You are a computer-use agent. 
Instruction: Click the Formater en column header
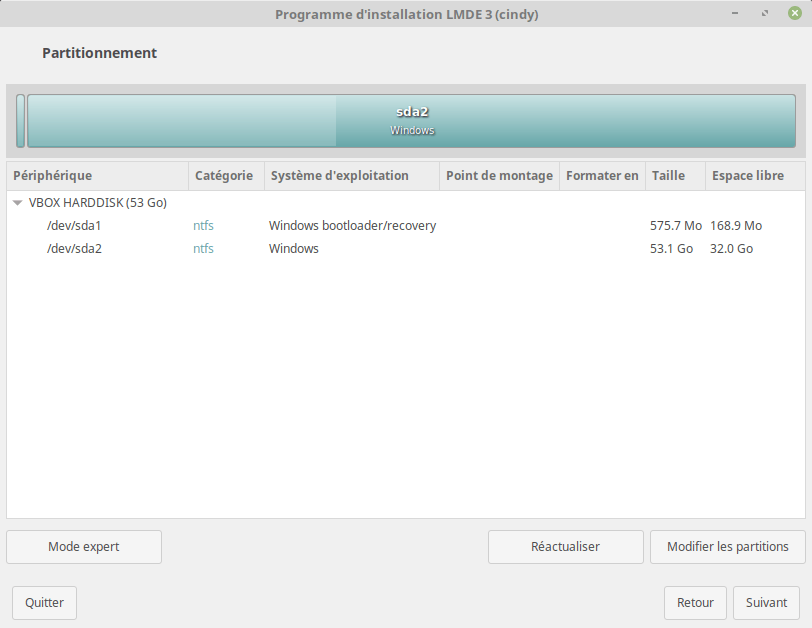(602, 176)
